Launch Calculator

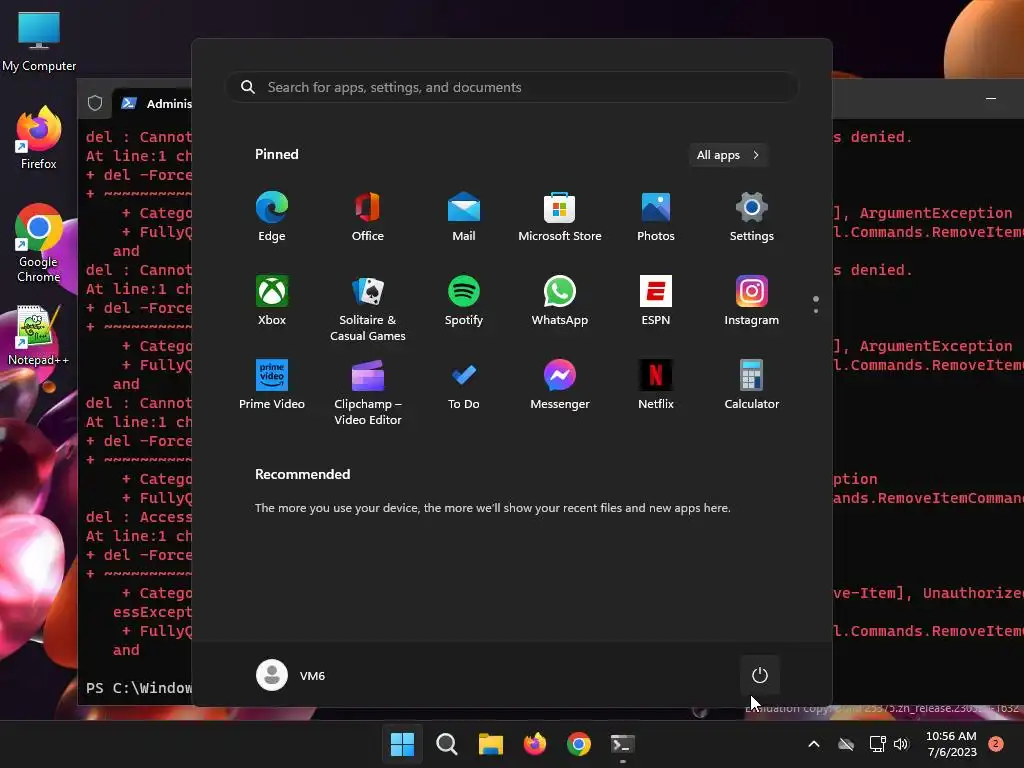pos(752,385)
